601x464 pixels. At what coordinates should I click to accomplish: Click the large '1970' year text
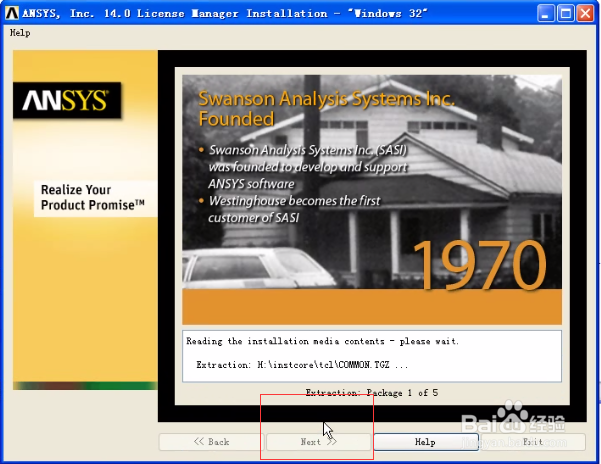[x=479, y=265]
